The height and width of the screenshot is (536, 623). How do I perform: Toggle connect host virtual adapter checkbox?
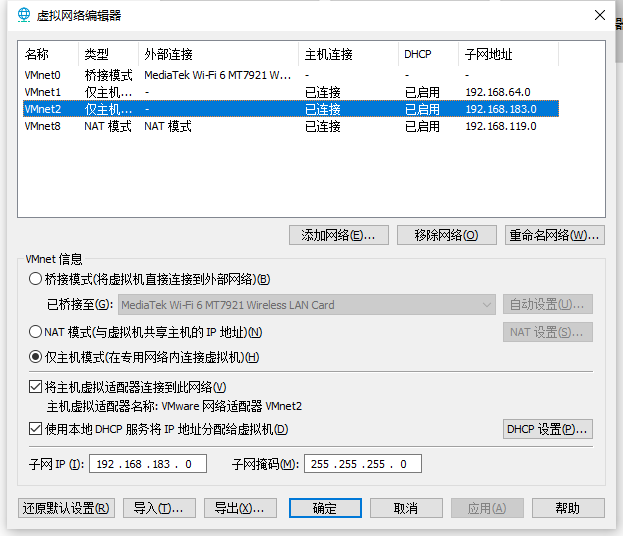(x=35, y=387)
